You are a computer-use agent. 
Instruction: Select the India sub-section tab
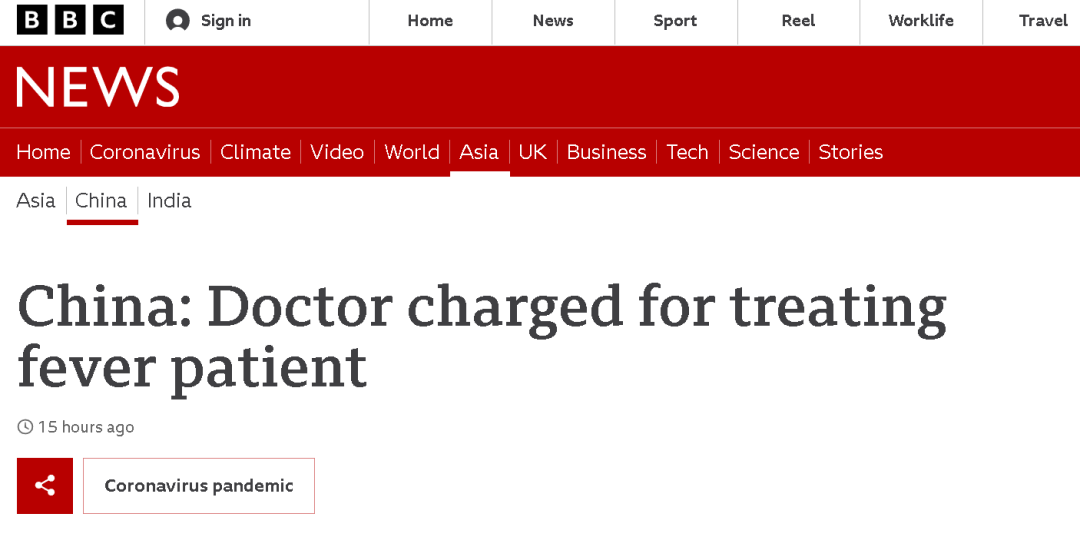pyautogui.click(x=169, y=201)
